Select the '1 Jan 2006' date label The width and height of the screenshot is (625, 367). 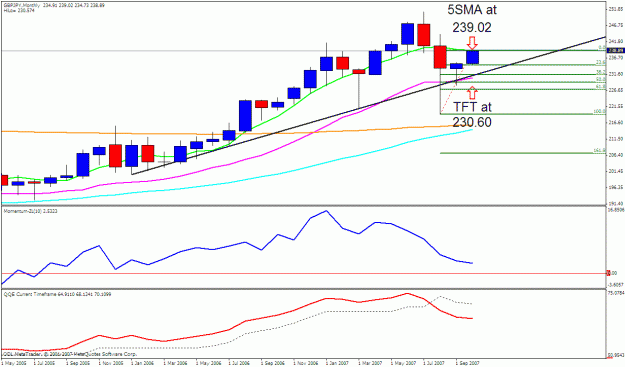point(143,363)
